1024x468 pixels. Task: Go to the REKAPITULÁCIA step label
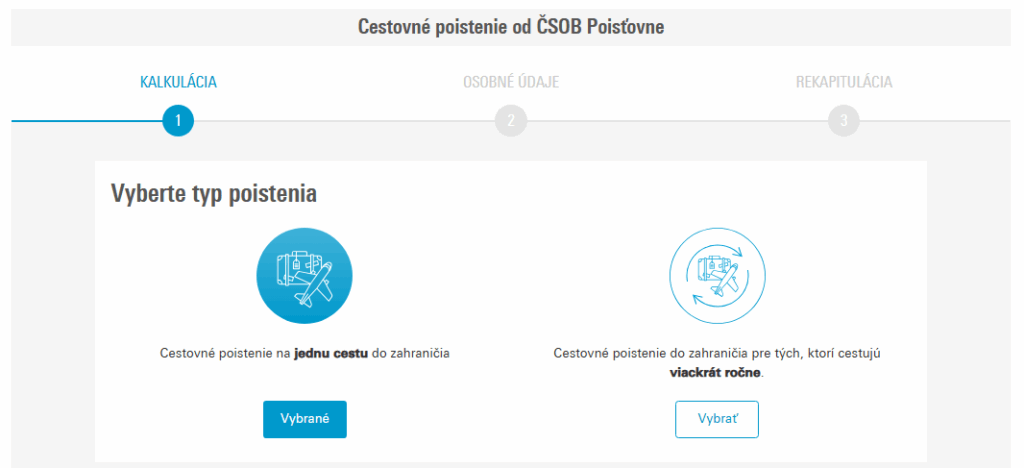click(x=843, y=82)
